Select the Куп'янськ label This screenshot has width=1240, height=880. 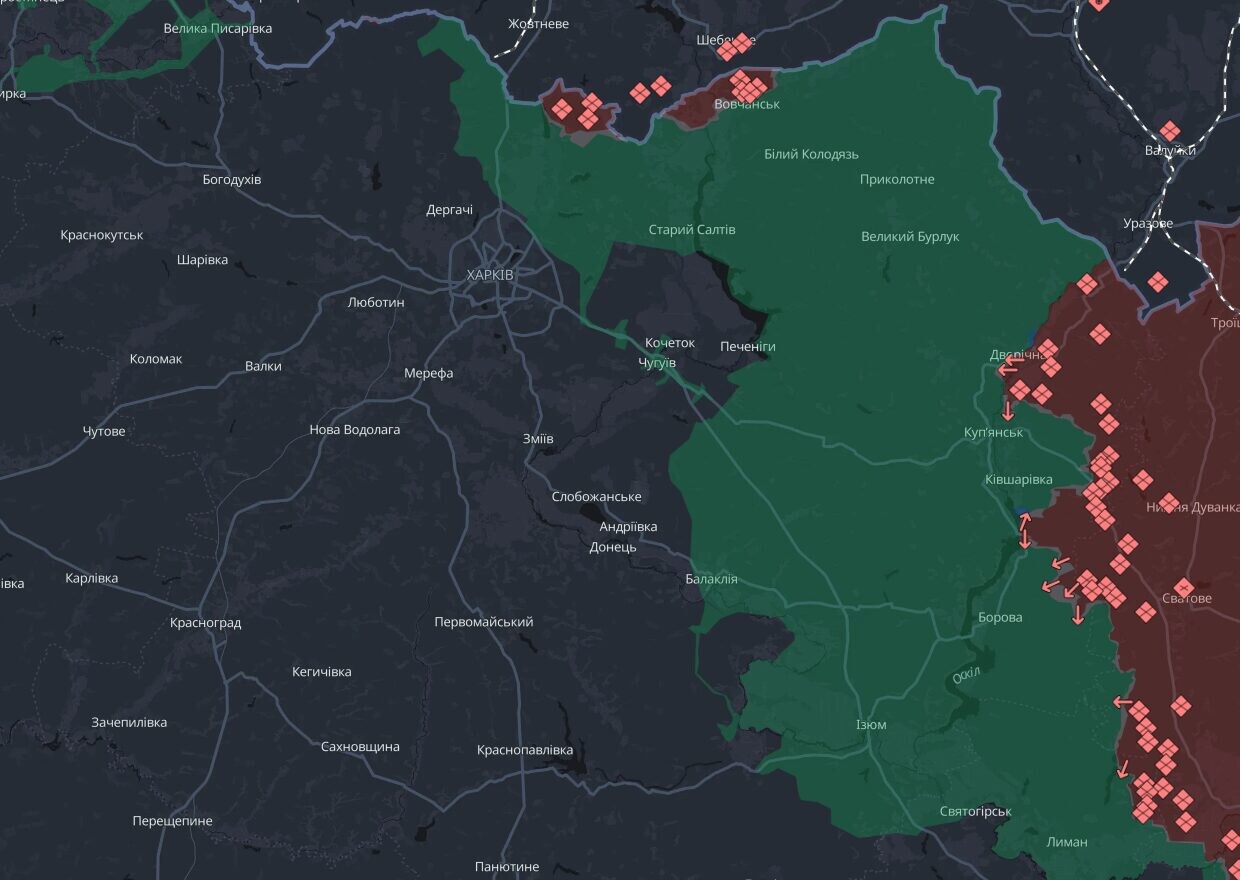[x=993, y=433]
